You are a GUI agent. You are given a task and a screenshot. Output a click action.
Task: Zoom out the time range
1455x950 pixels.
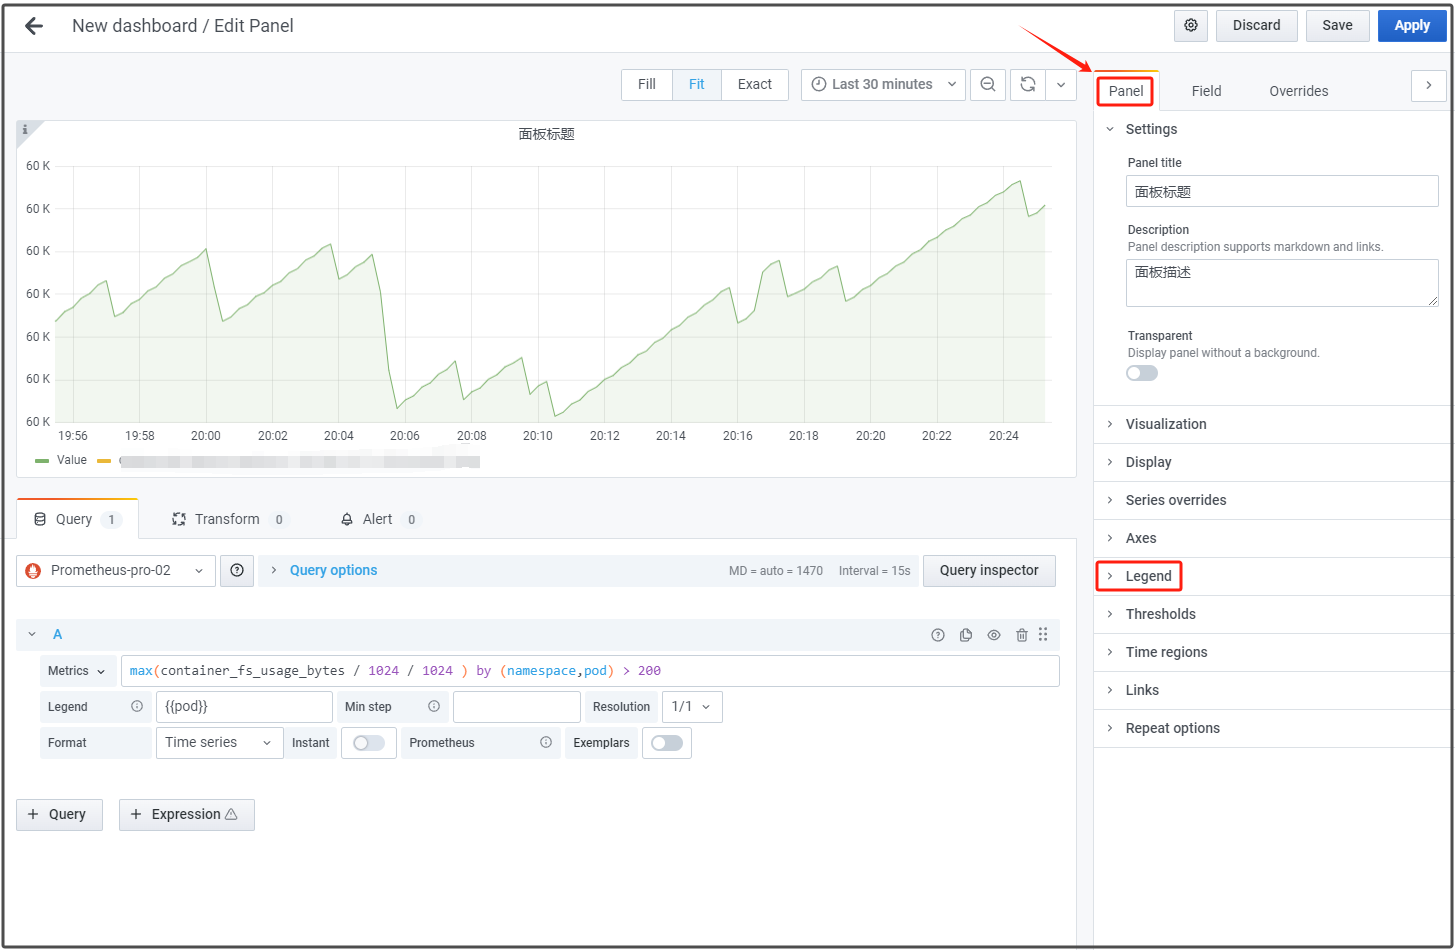[988, 85]
